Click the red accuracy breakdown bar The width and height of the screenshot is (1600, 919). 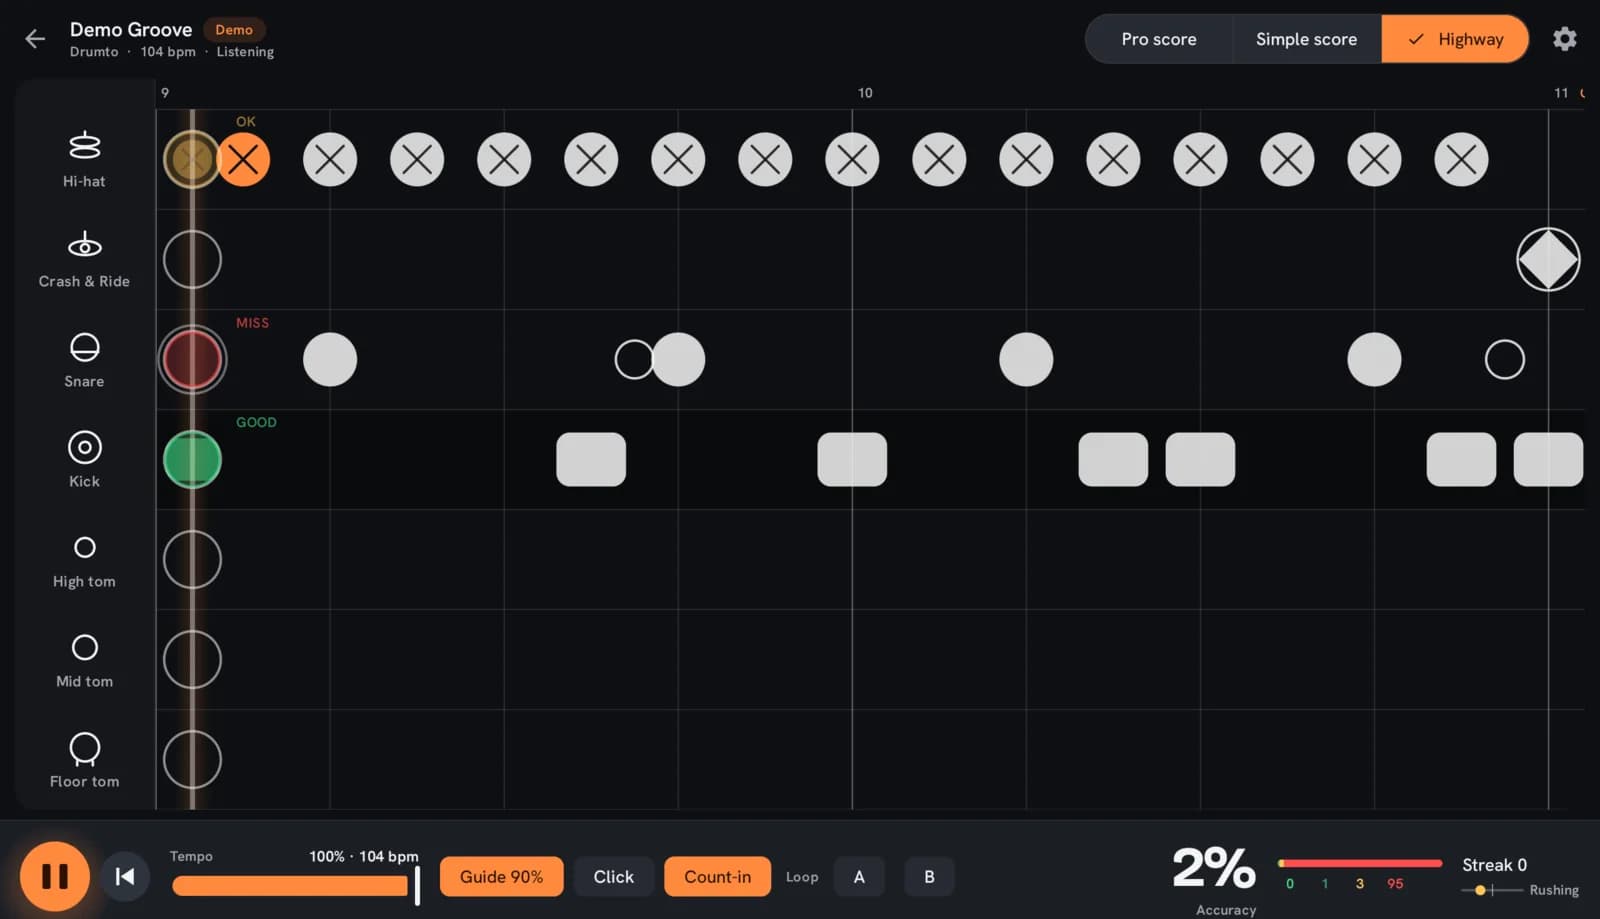(1360, 863)
